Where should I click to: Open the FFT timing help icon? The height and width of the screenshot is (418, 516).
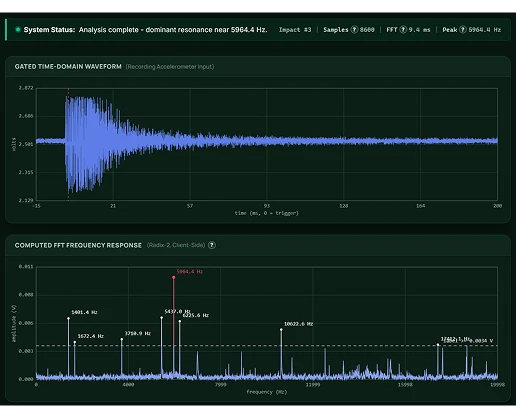[403, 30]
